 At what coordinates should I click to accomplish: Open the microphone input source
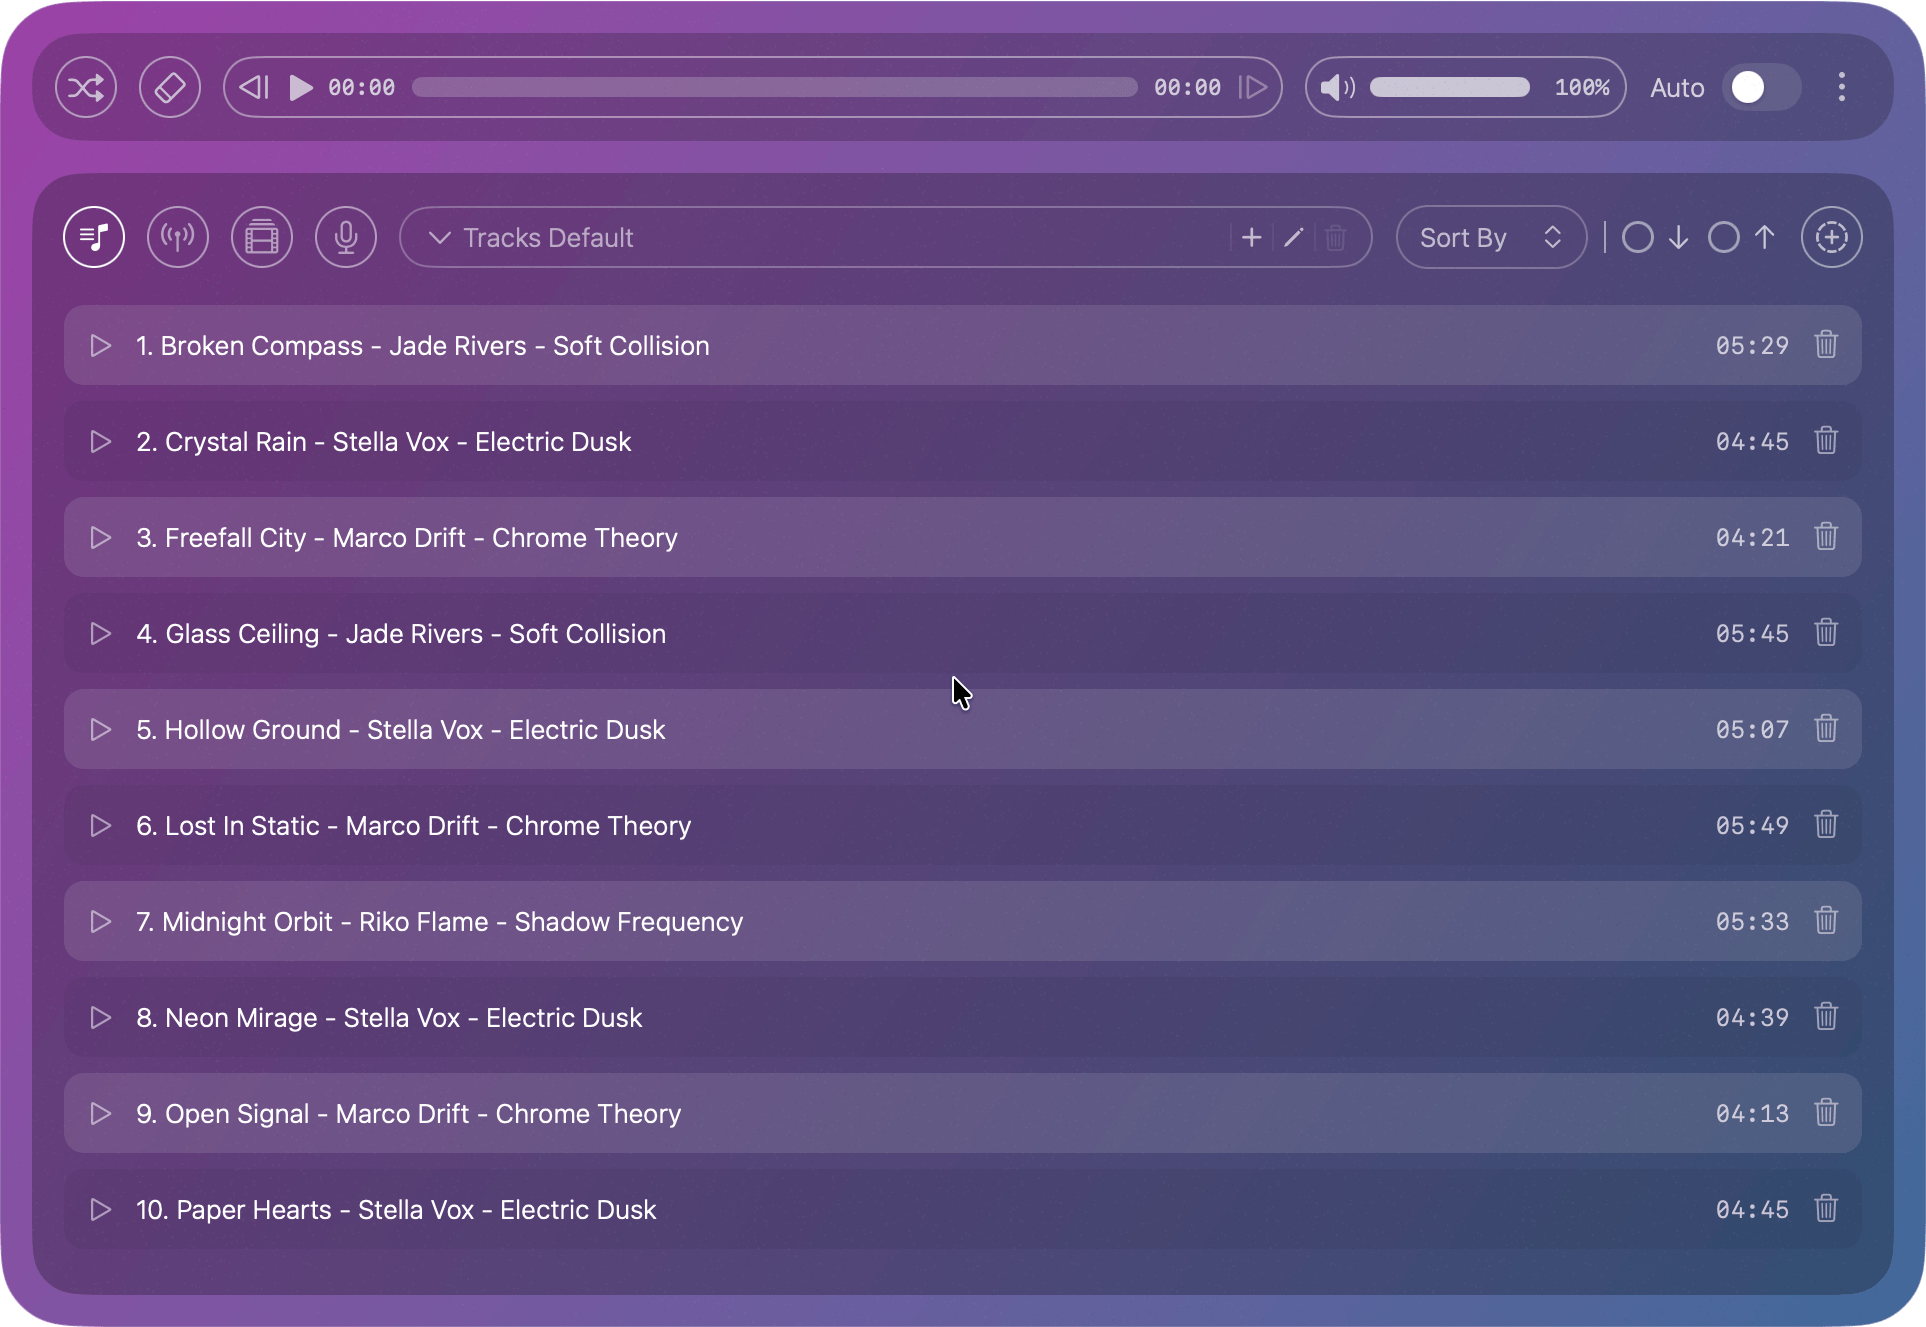(345, 237)
